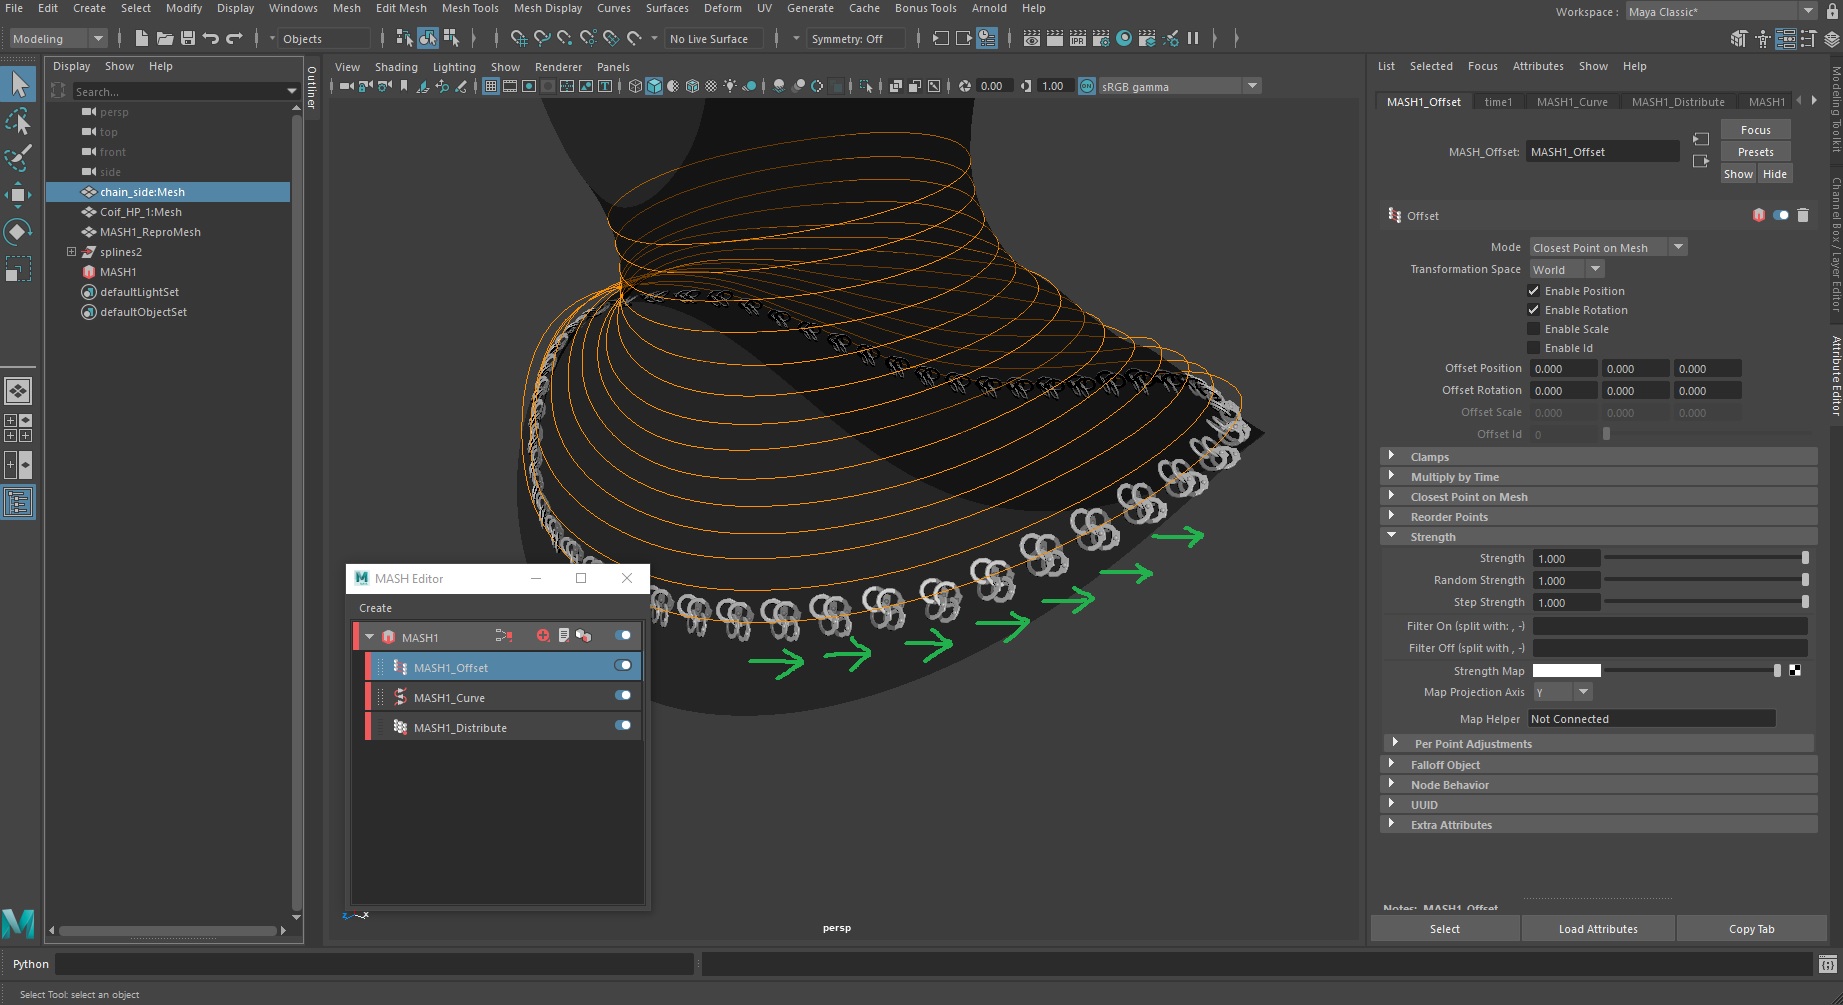Open the Transformation Space World dropdown

1566,269
